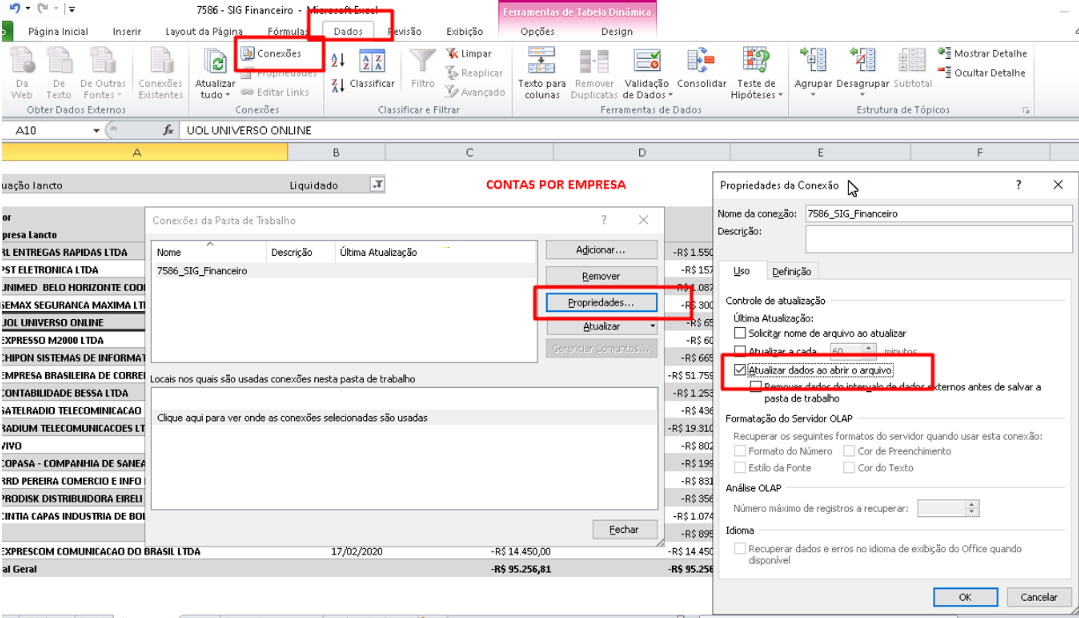1079x618 pixels.
Task: Sort by the Nome column header
Action: tap(209, 252)
